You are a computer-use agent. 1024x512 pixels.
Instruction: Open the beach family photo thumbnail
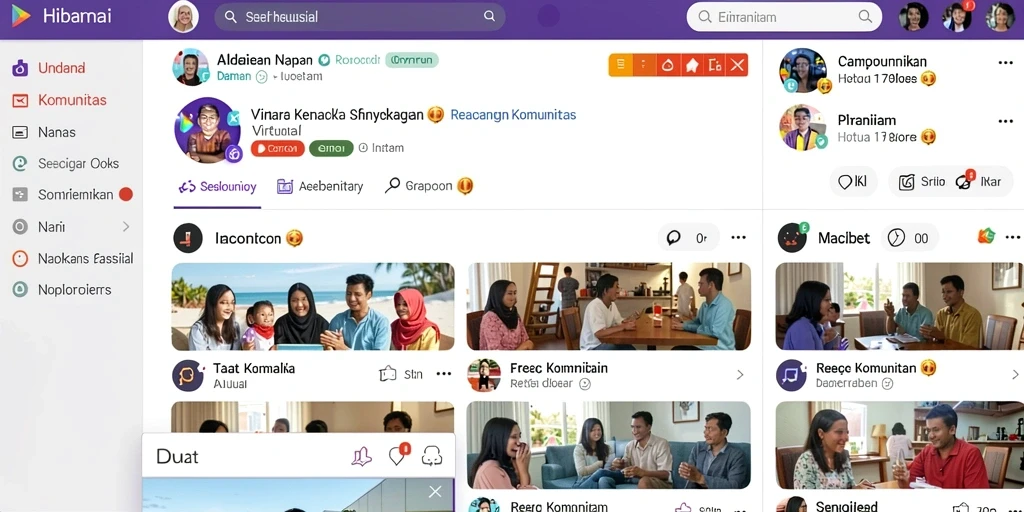point(313,306)
